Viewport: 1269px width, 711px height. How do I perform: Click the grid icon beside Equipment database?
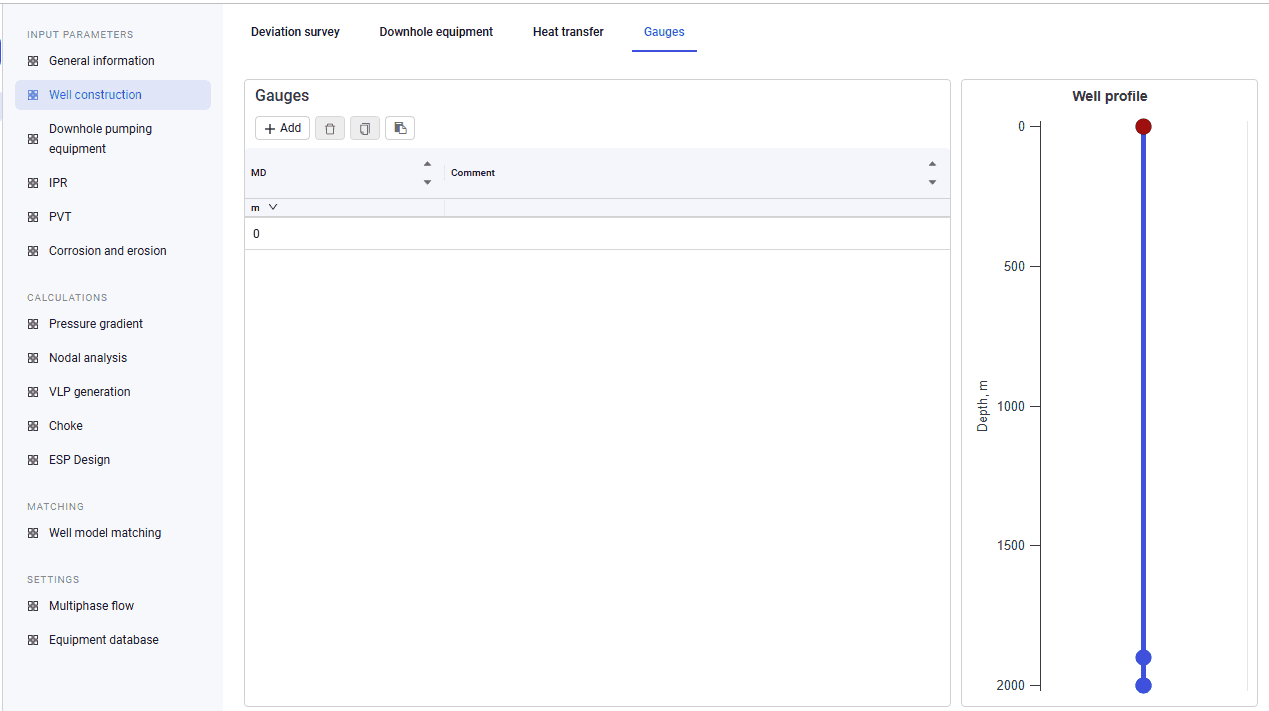[33, 640]
